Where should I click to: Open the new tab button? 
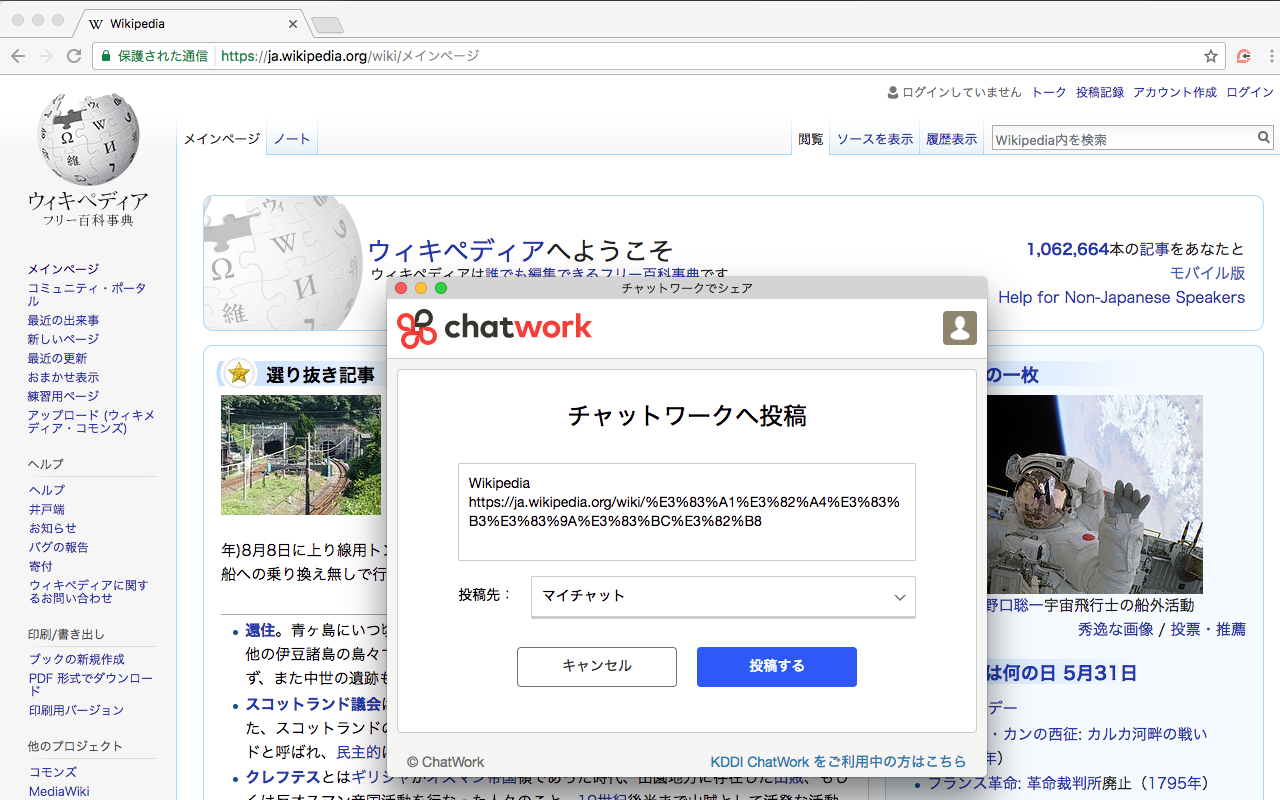click(x=327, y=24)
